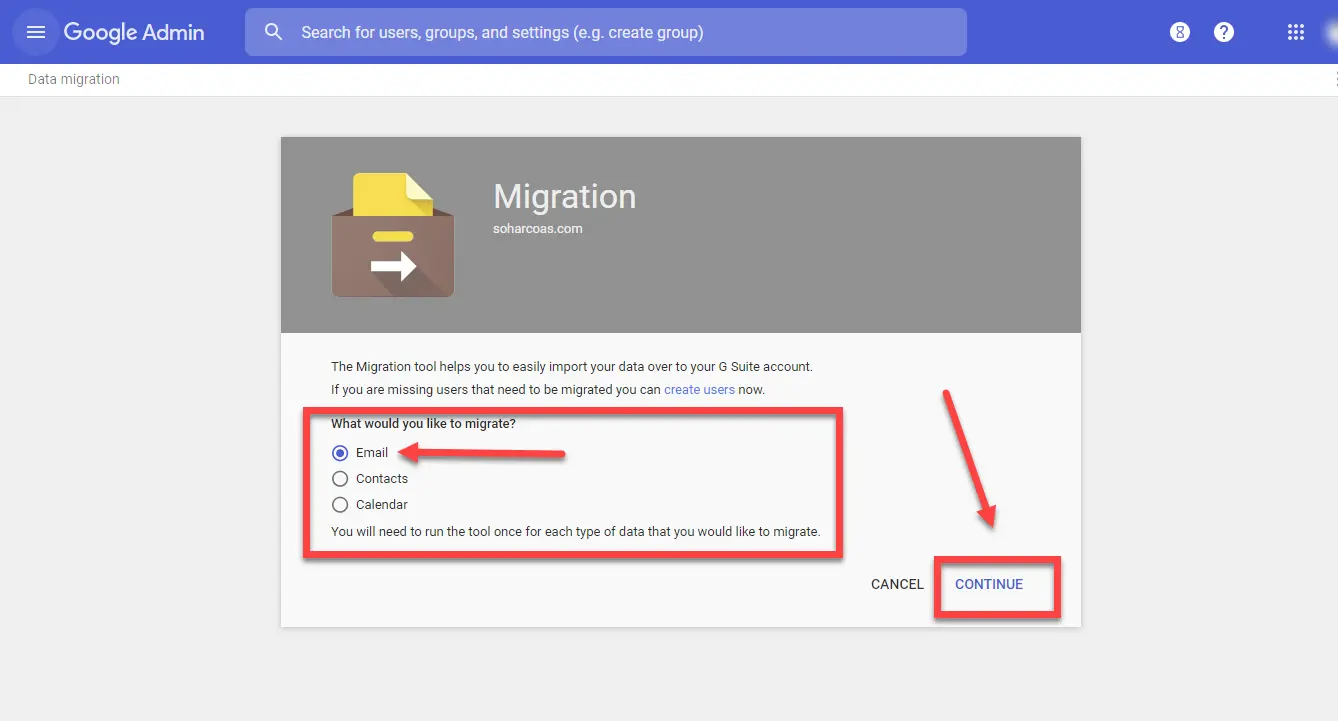Image resolution: width=1338 pixels, height=721 pixels.
Task: Select the Calendar radio button
Action: 340,505
